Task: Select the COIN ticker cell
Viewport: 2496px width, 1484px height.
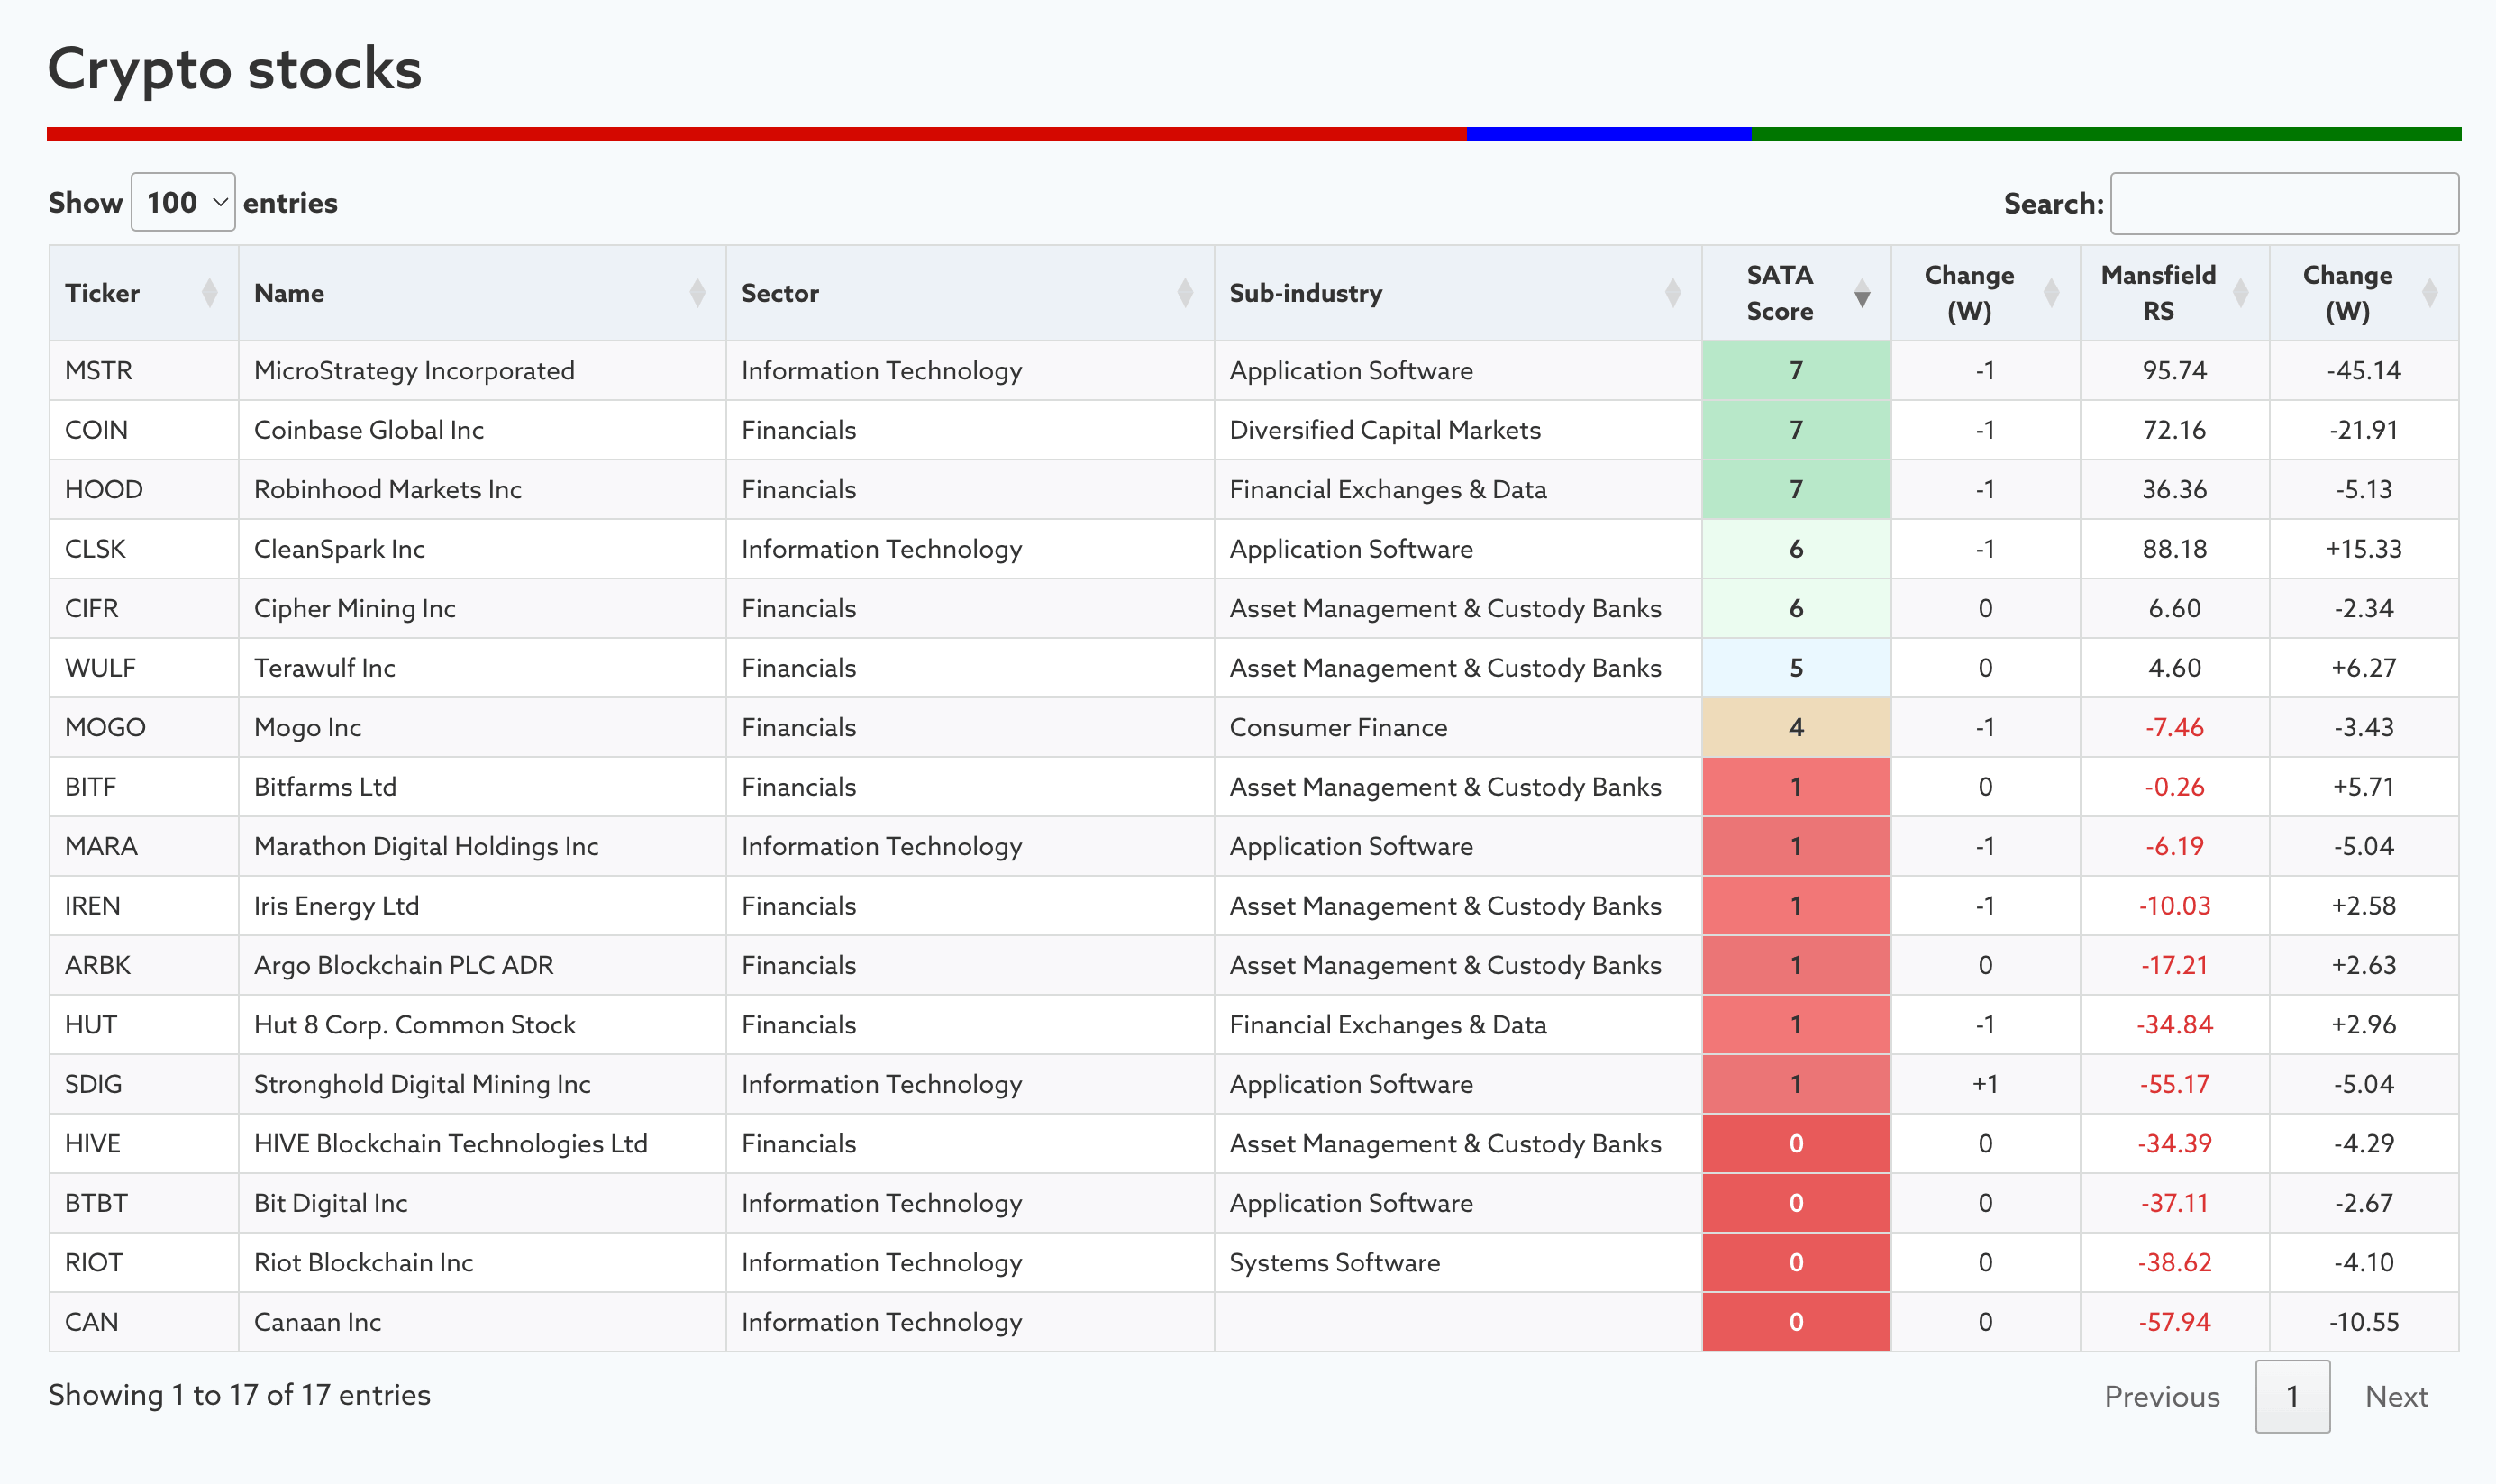Action: tap(143, 430)
